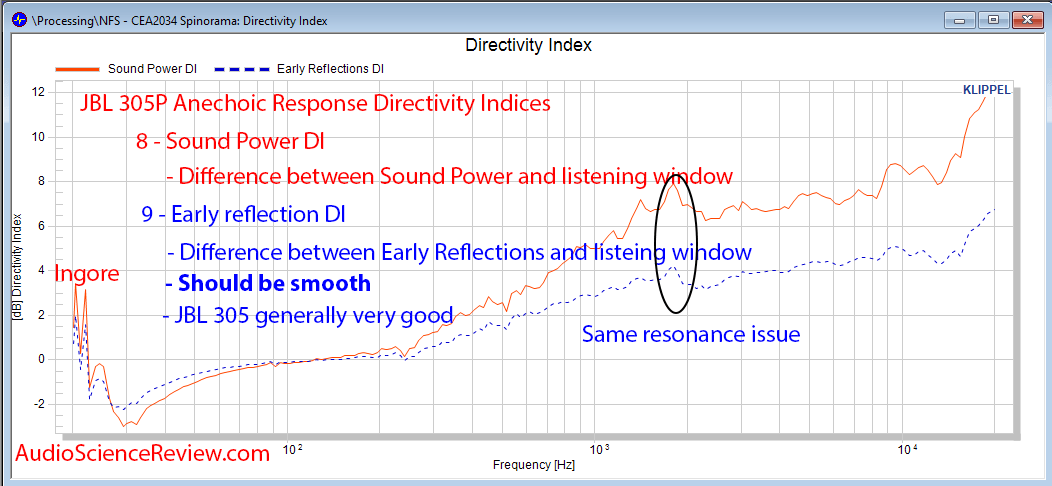Click the 6 value on the dB axis
The height and width of the screenshot is (486, 1052).
40,226
